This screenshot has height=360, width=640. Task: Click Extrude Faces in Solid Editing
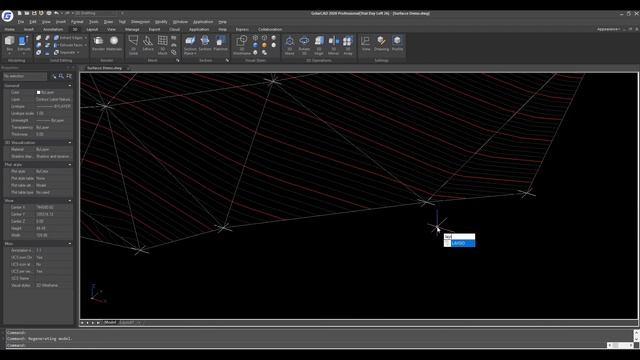click(x=69, y=45)
